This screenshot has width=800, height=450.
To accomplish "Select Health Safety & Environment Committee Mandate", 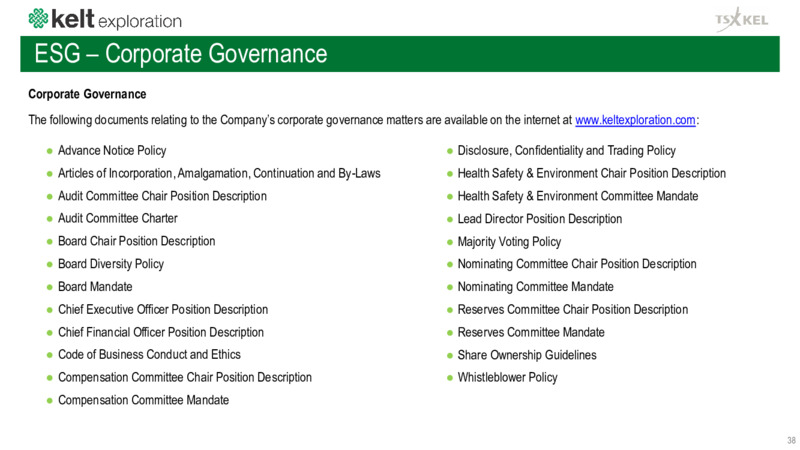I will 578,196.
